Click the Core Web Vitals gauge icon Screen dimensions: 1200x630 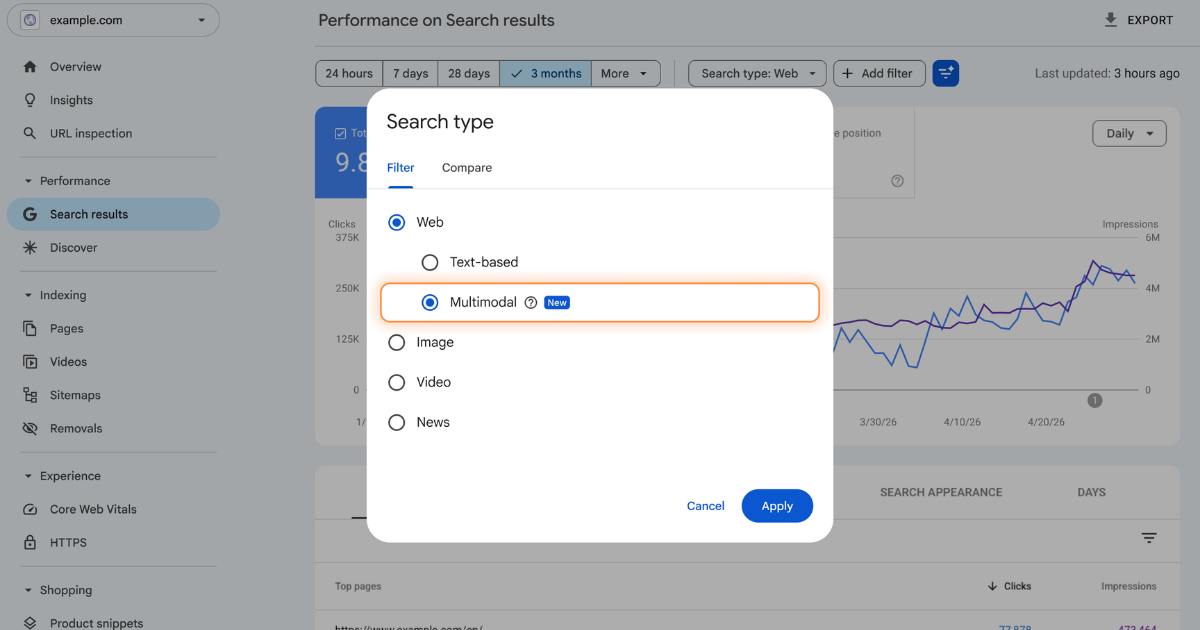(x=30, y=509)
